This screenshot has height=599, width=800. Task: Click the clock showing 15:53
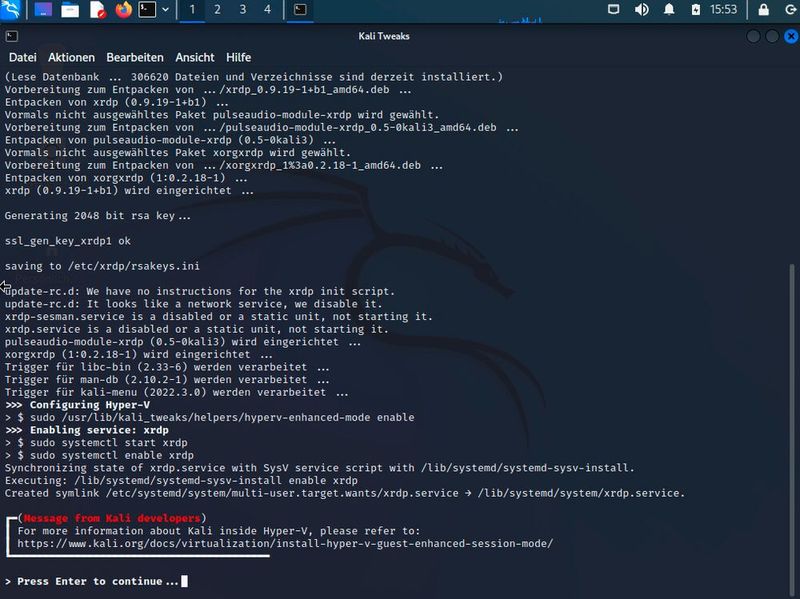[723, 9]
